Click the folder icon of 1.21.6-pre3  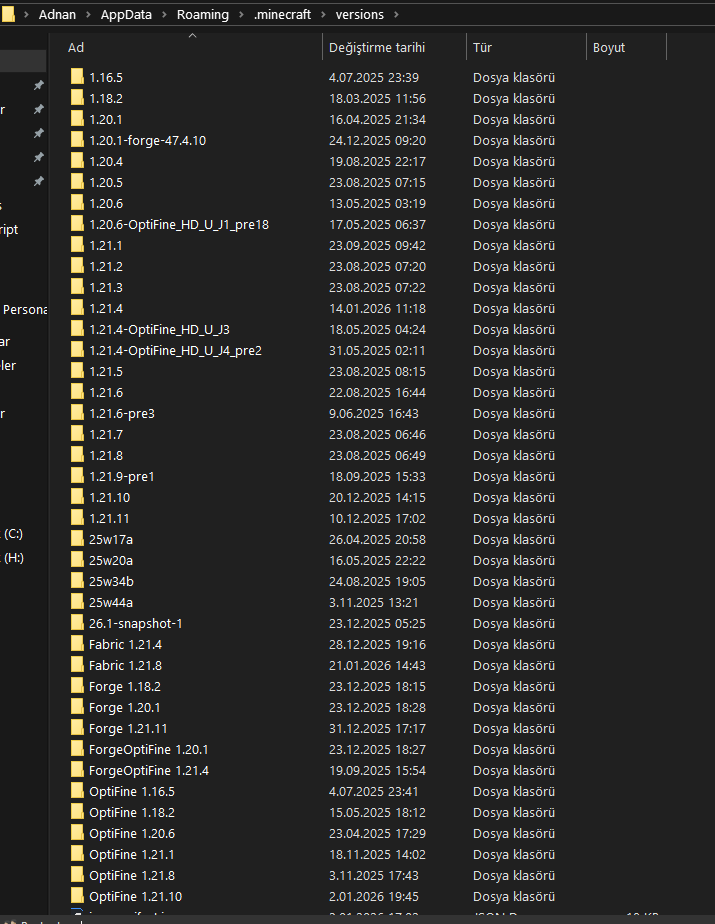point(77,413)
